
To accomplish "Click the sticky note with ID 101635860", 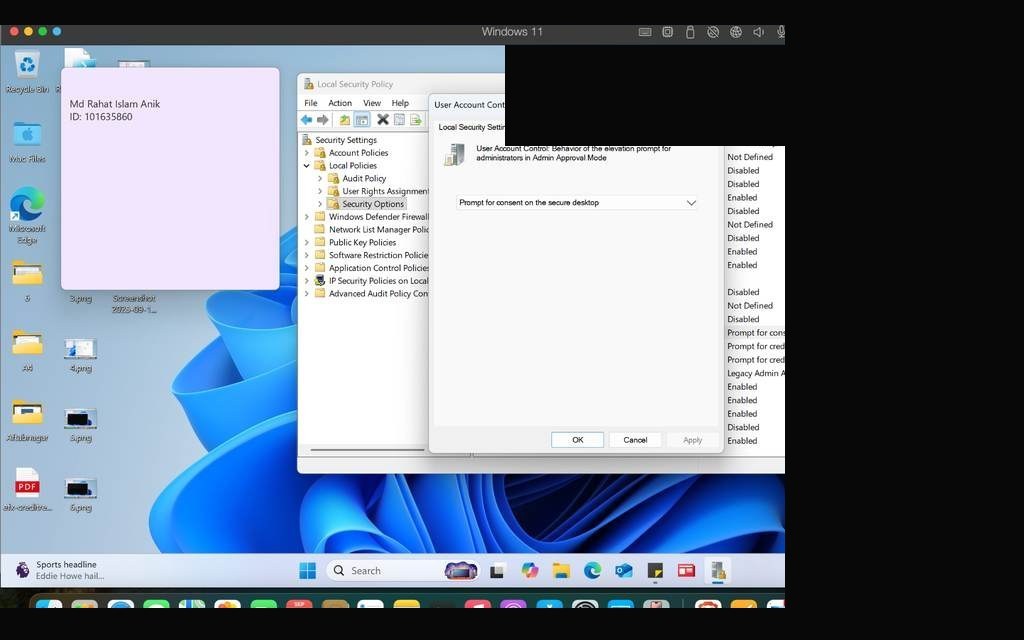I will pyautogui.click(x=170, y=178).
